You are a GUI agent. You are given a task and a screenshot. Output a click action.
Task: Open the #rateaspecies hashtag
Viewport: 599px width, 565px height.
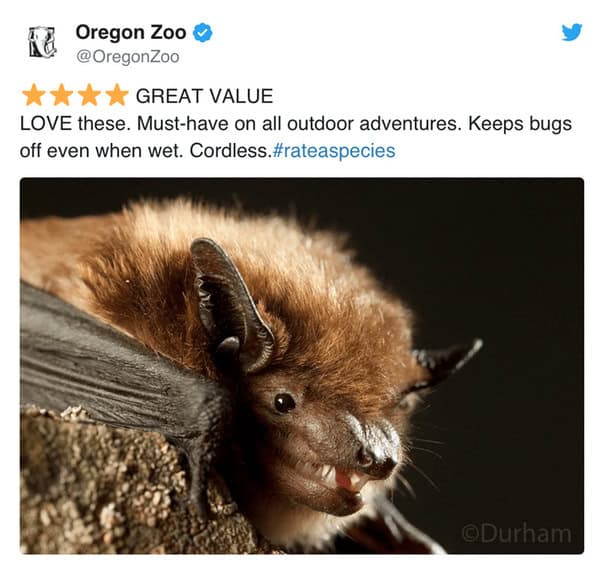[x=333, y=151]
